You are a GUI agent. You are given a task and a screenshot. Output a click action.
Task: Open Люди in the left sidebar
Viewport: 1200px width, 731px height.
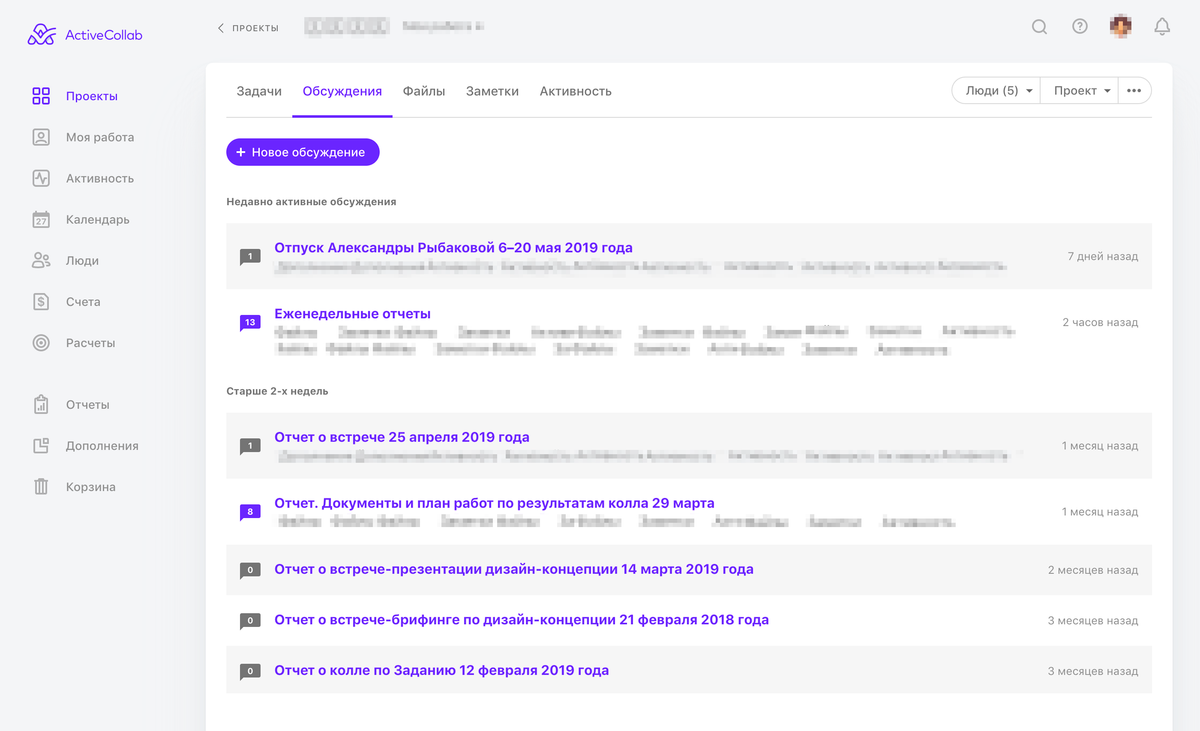coord(65,260)
